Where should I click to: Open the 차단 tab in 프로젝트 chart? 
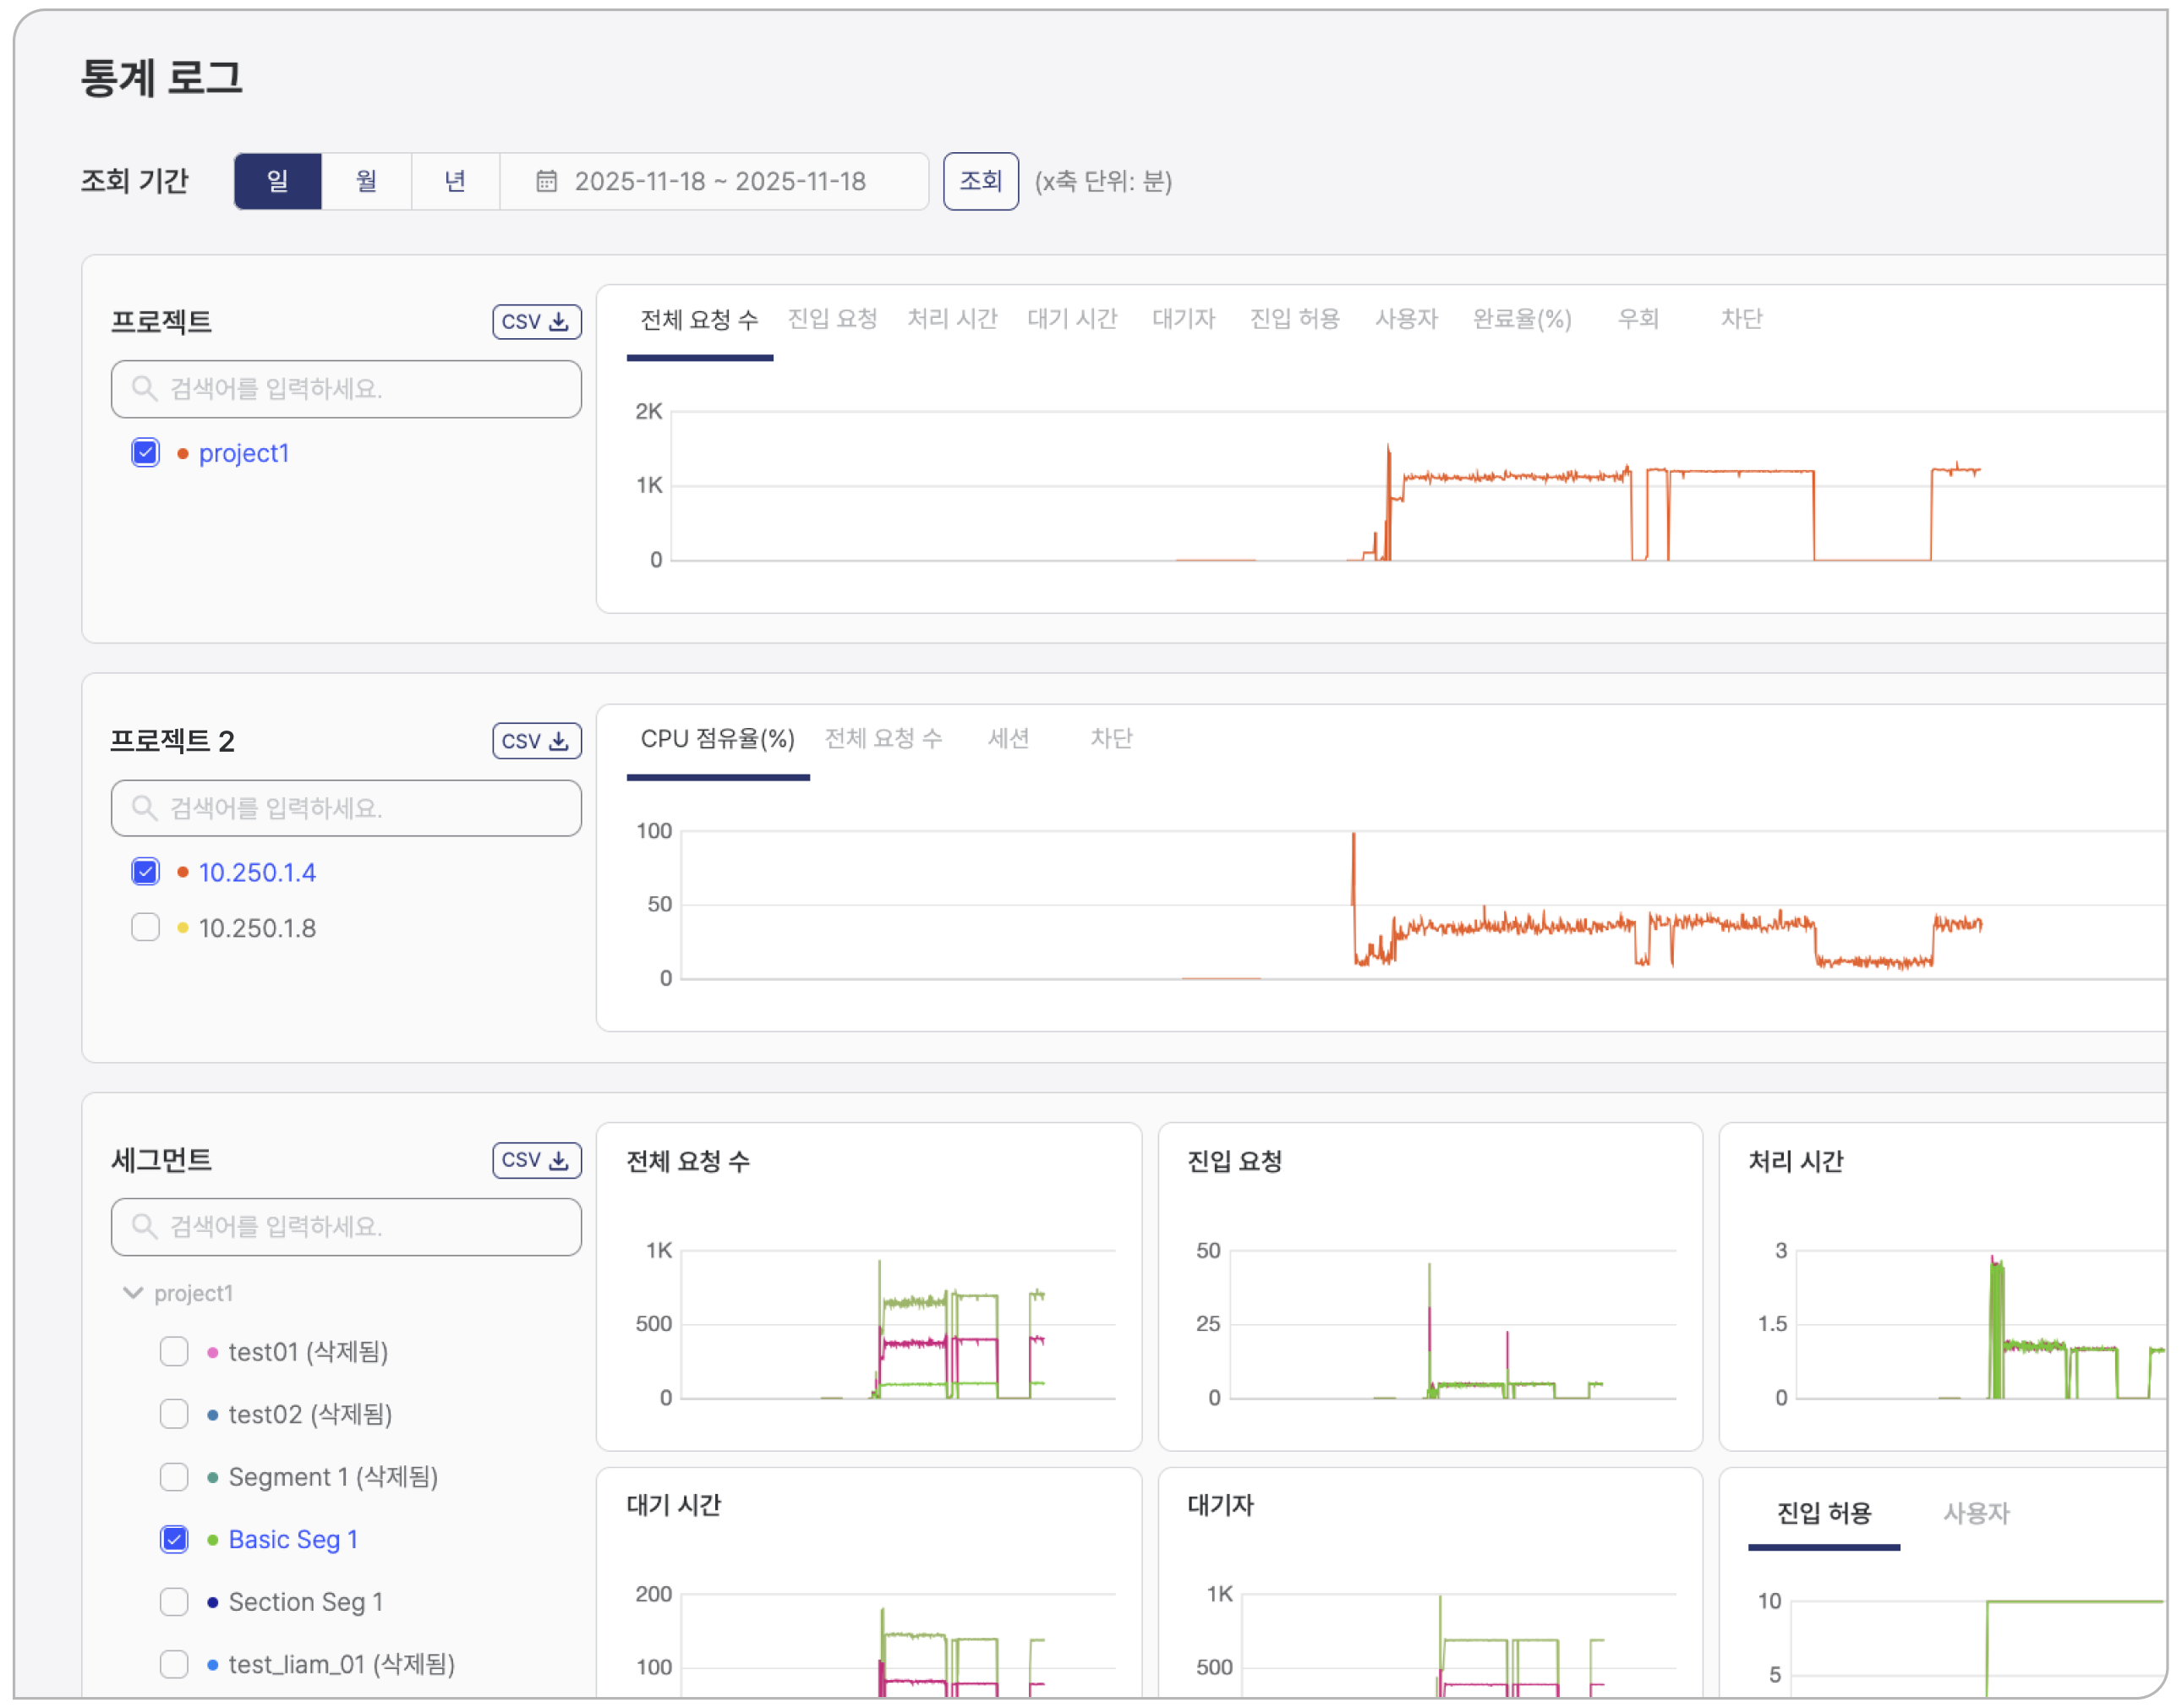(x=1741, y=319)
